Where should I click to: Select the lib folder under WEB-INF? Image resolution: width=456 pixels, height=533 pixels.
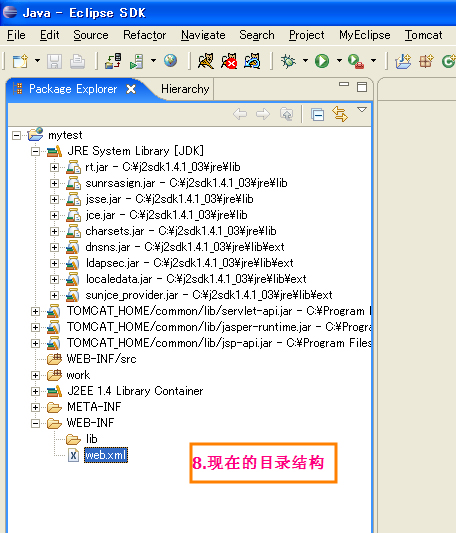pyautogui.click(x=91, y=439)
